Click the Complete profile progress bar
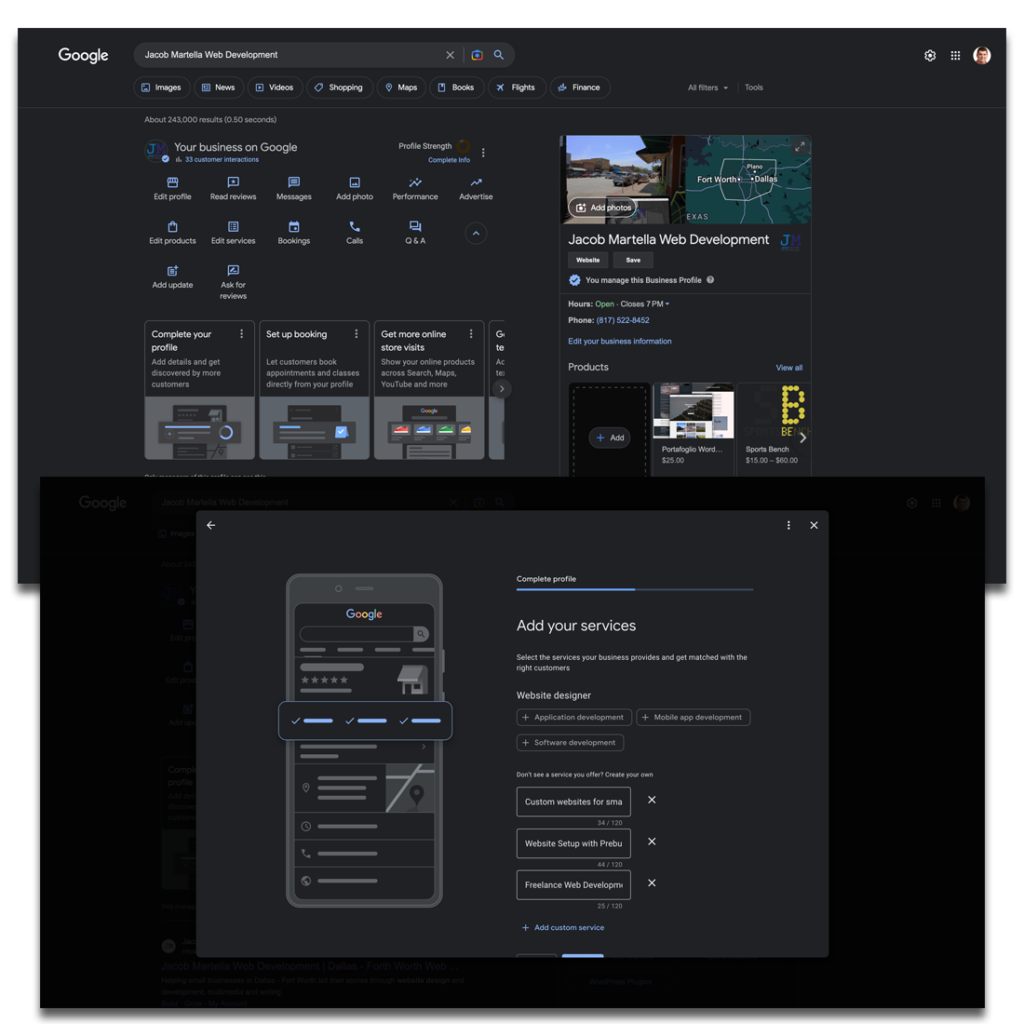The width and height of the screenshot is (1024, 1024). (x=635, y=589)
